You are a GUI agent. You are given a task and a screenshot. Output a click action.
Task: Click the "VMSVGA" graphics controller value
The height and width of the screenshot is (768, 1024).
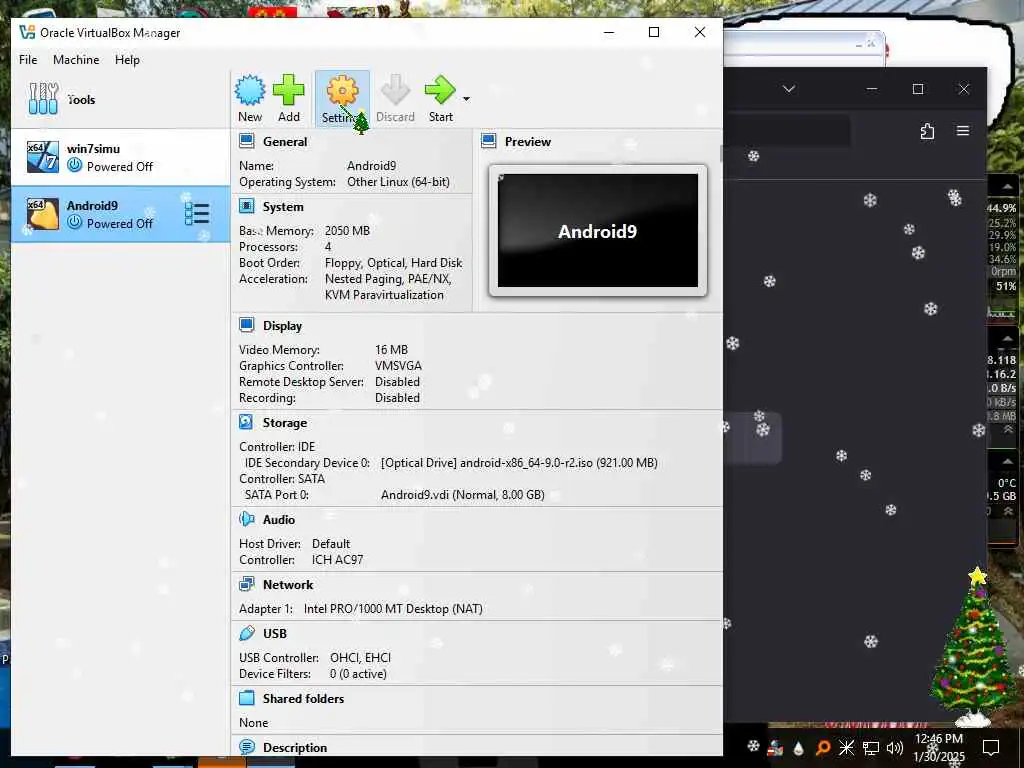(398, 366)
